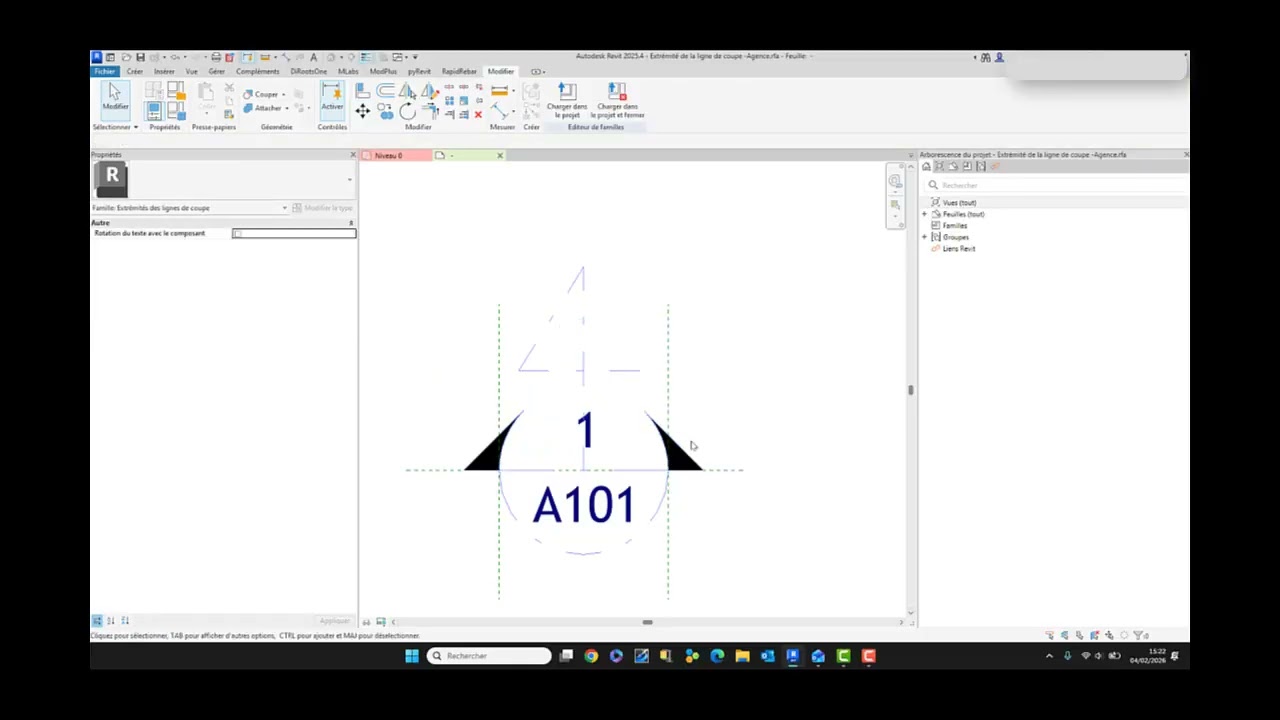1280x720 pixels.
Task: Click the Windows taskbar Rechercher box
Action: 490,656
